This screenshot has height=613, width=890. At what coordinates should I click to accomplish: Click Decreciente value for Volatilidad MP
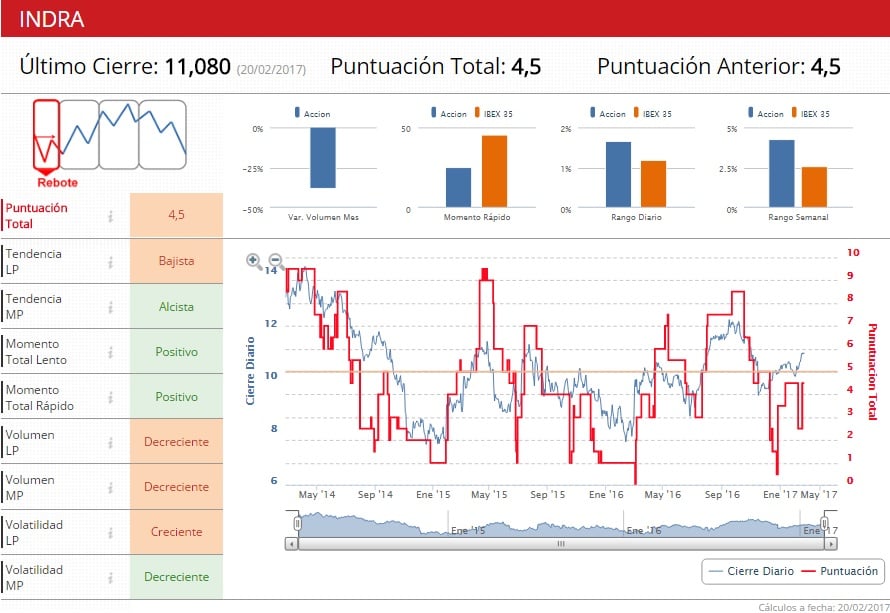pos(177,577)
